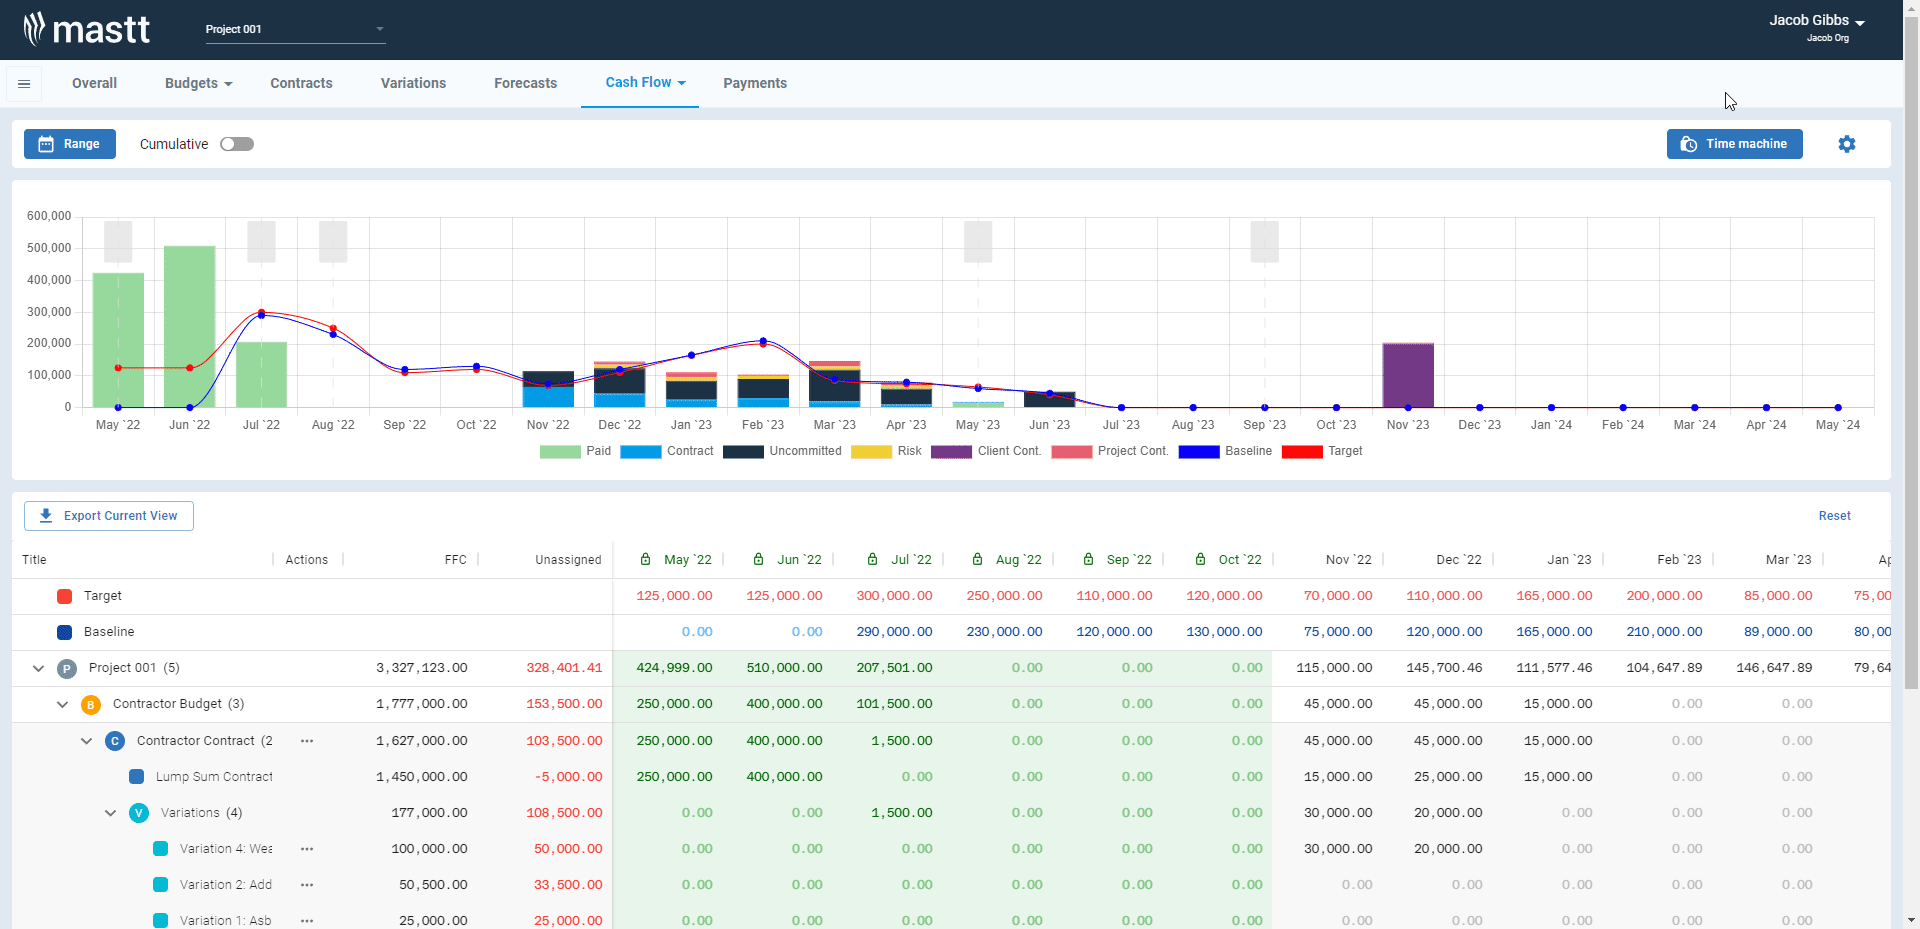
Task: Switch to the Payments tab
Action: click(x=755, y=83)
